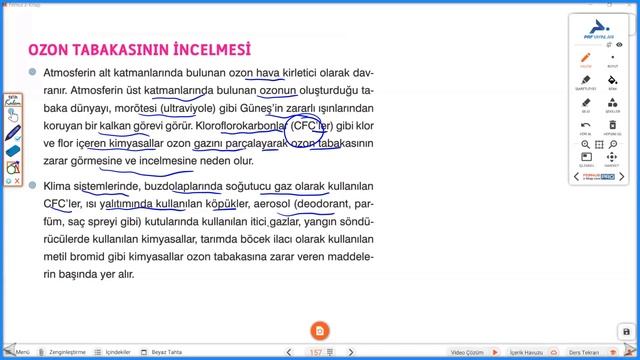
Task: Select the paint bucket fill tool
Action: [612, 82]
